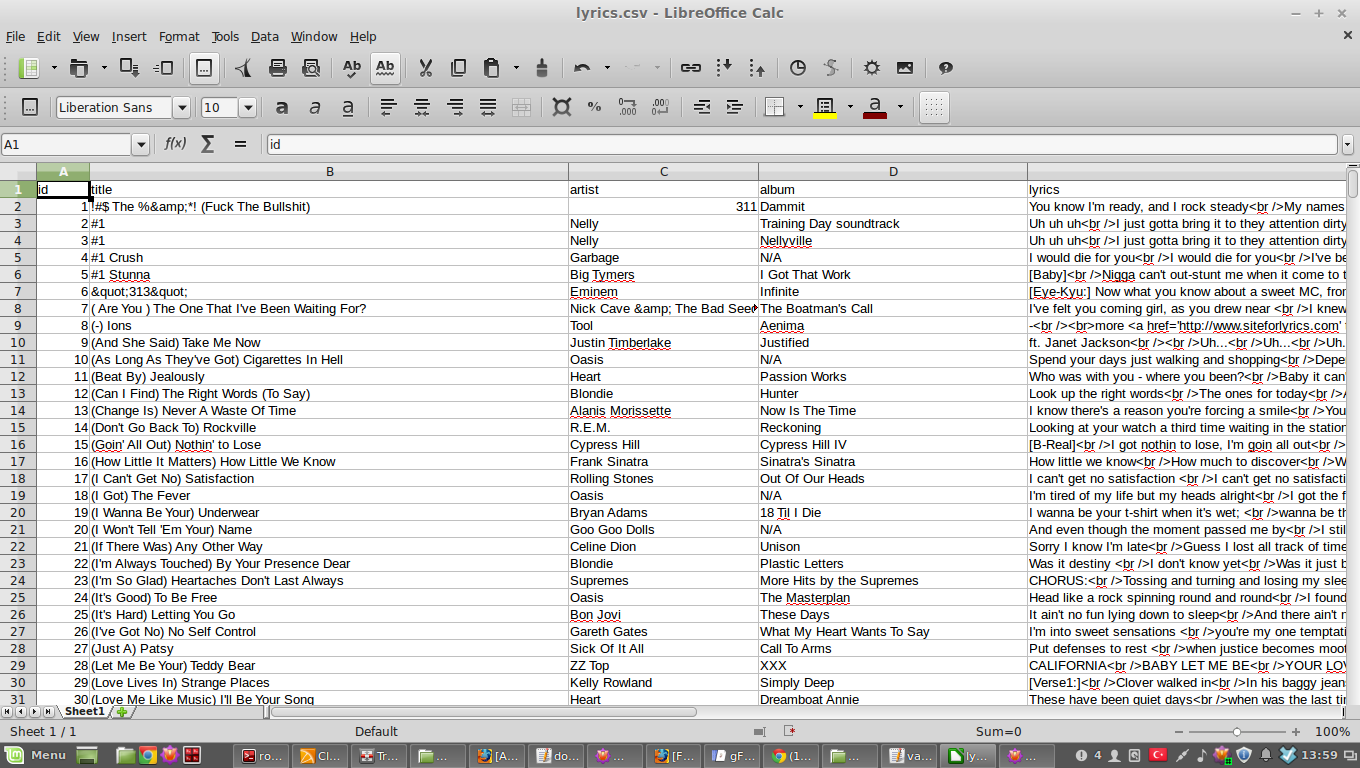
Task: Click the Sort Descending icon
Action: coord(757,68)
